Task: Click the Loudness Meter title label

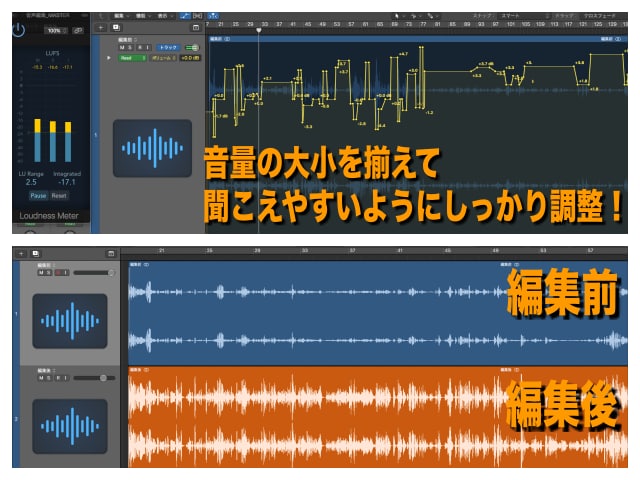Action: (x=49, y=216)
